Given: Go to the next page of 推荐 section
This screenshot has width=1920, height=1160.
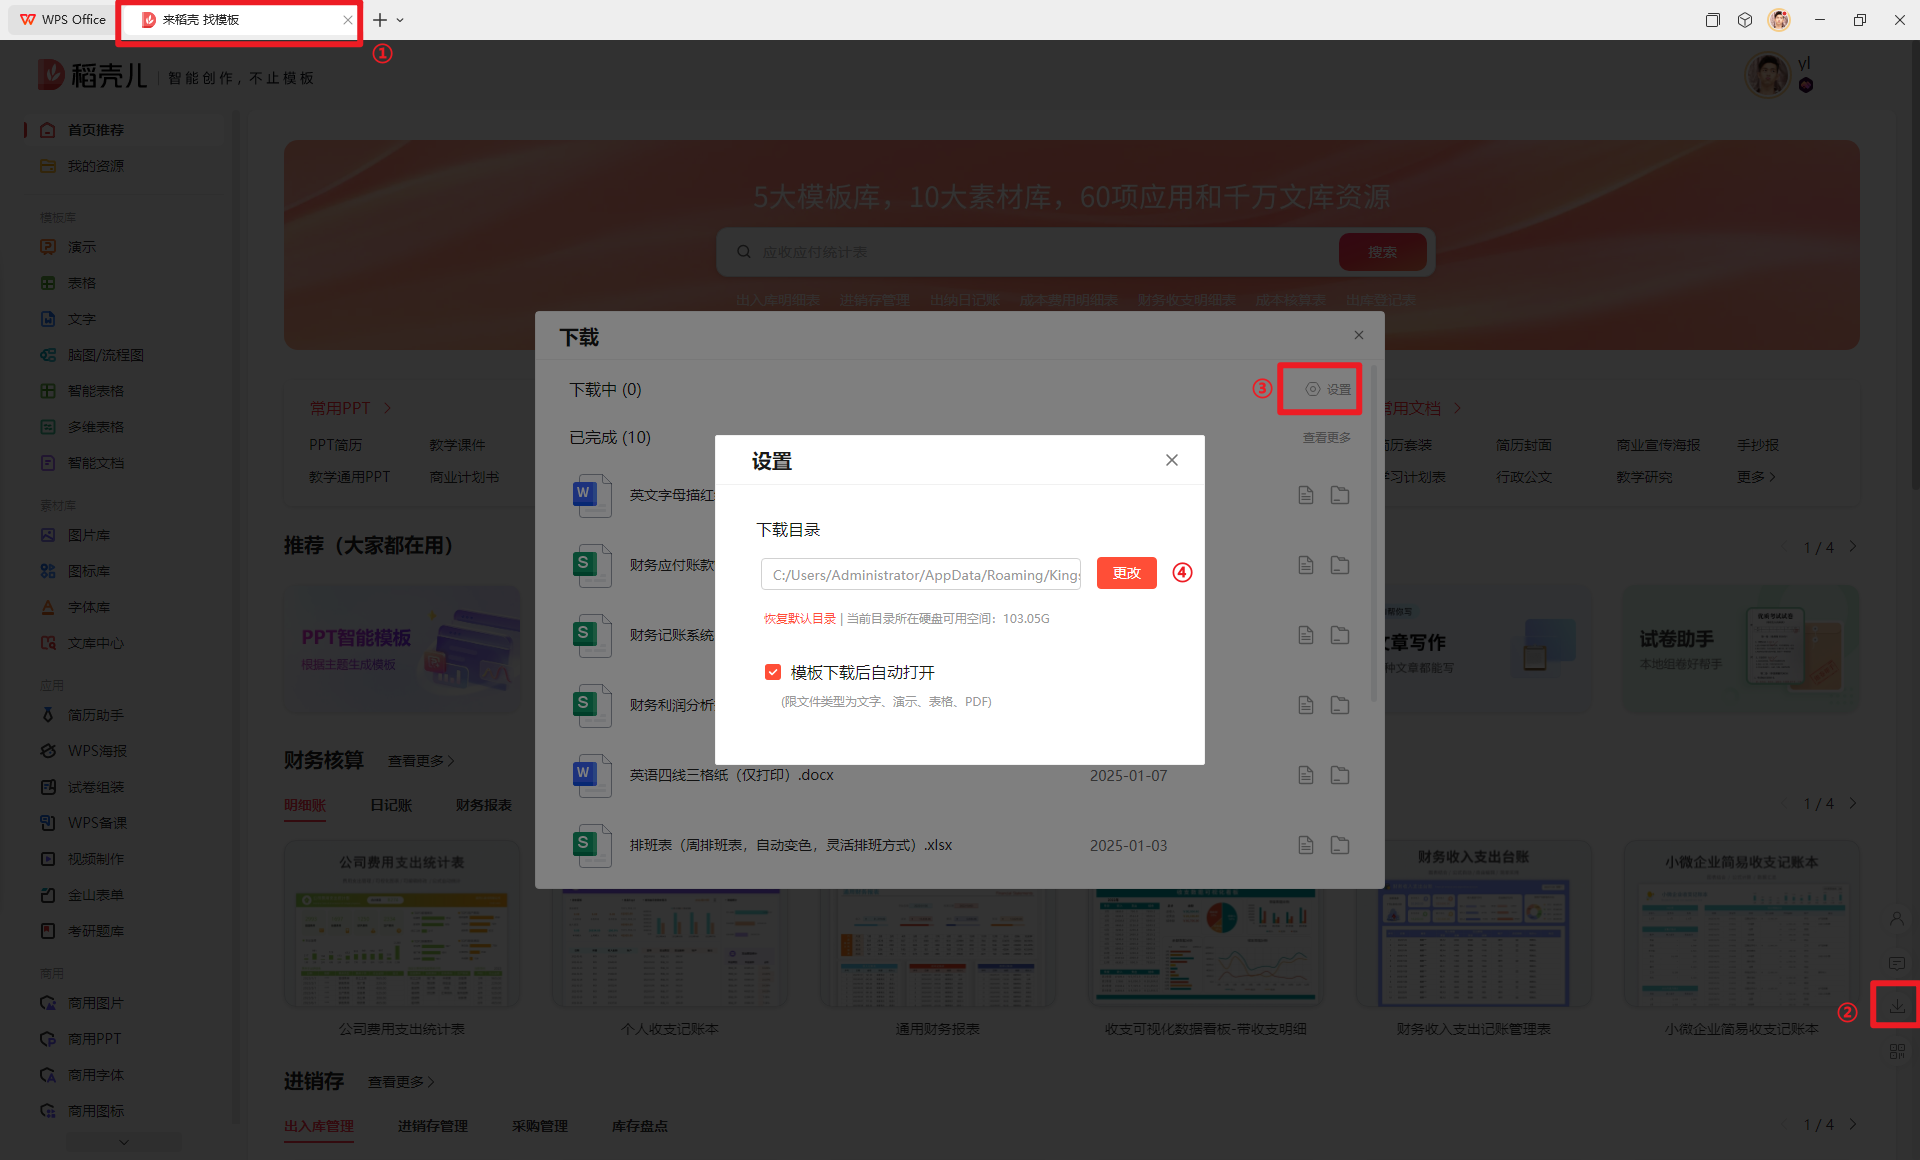Looking at the screenshot, I should [x=1853, y=547].
